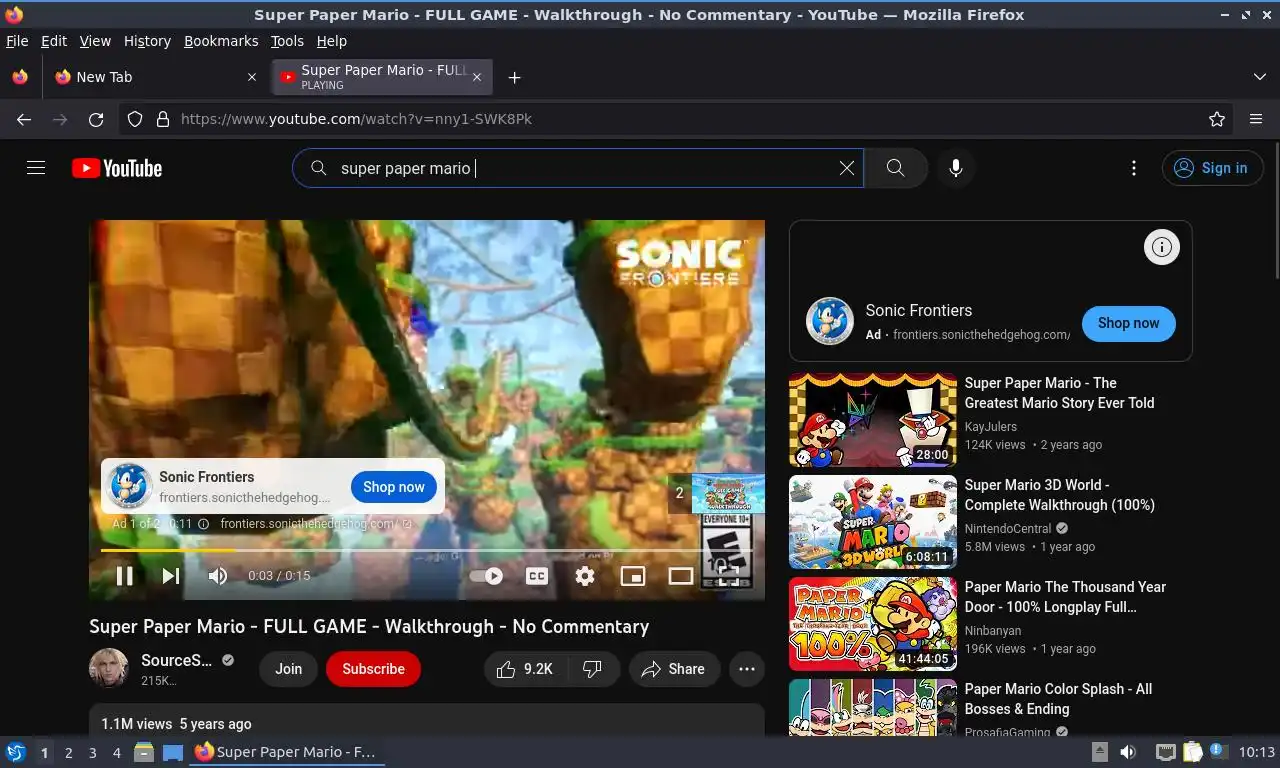Viewport: 1280px width, 768px height.
Task: Open the file manager in the taskbar
Action: pyautogui.click(x=144, y=752)
